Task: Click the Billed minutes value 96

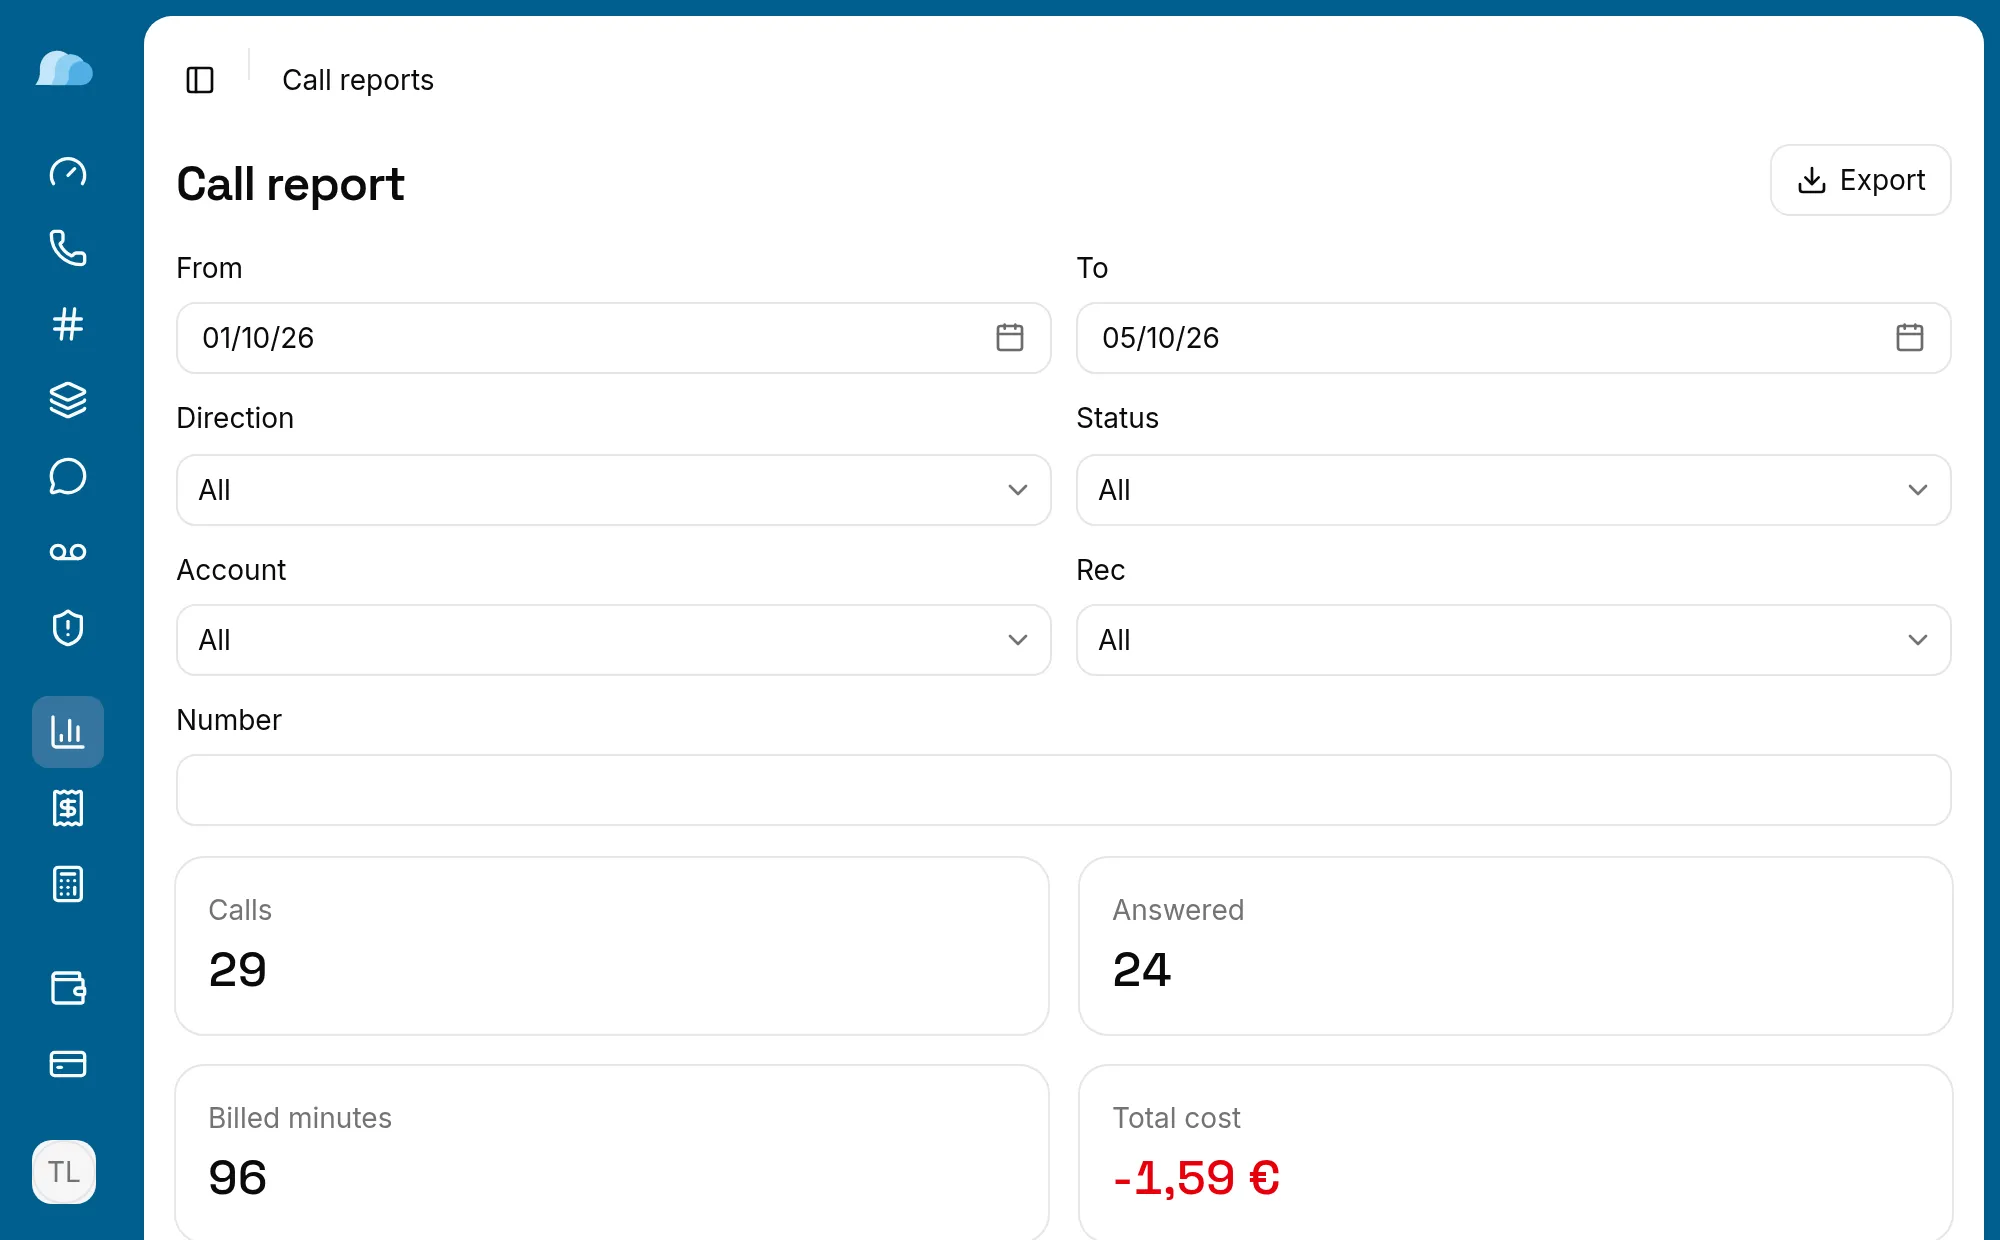Action: coord(238,1178)
